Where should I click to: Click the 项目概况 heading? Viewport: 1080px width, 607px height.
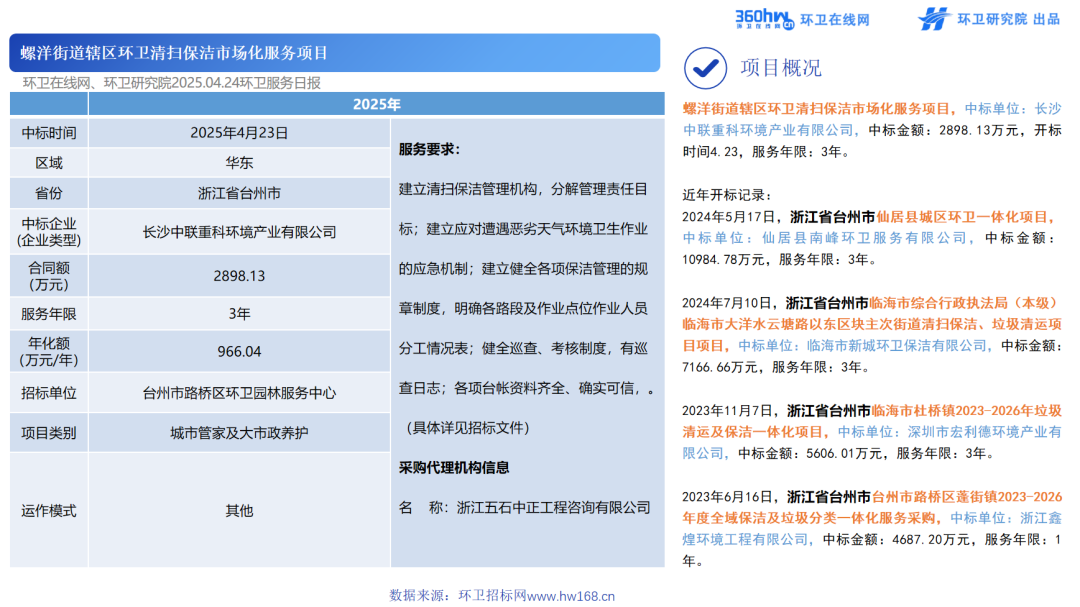click(x=780, y=68)
